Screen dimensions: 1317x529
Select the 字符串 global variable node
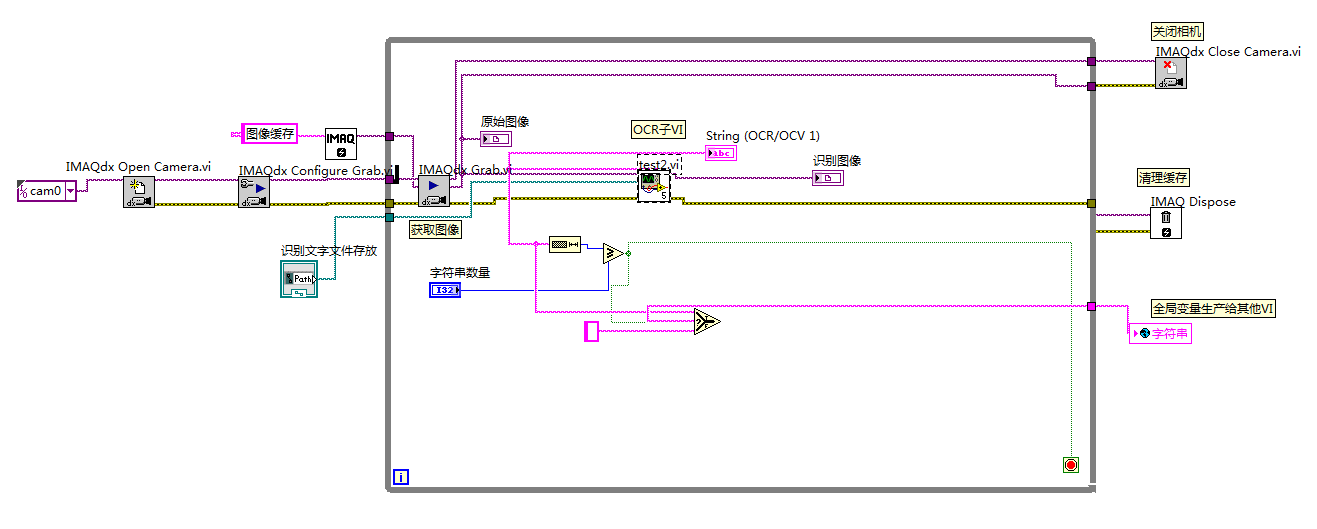pos(1160,334)
